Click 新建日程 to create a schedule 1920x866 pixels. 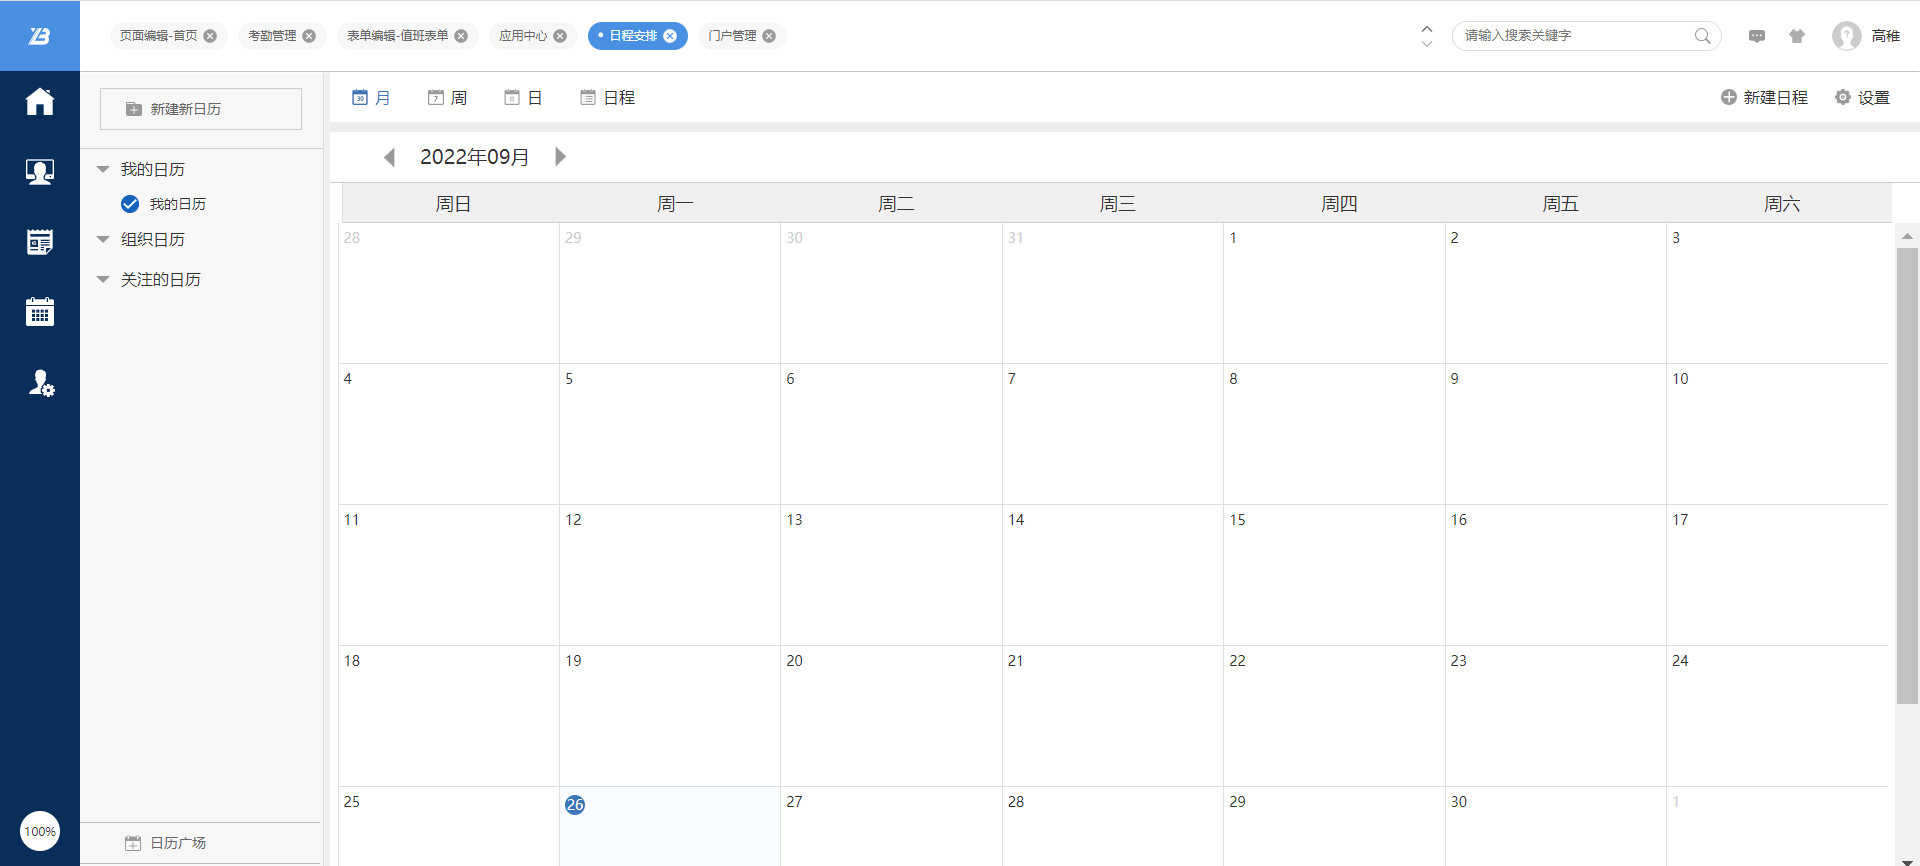click(1764, 98)
